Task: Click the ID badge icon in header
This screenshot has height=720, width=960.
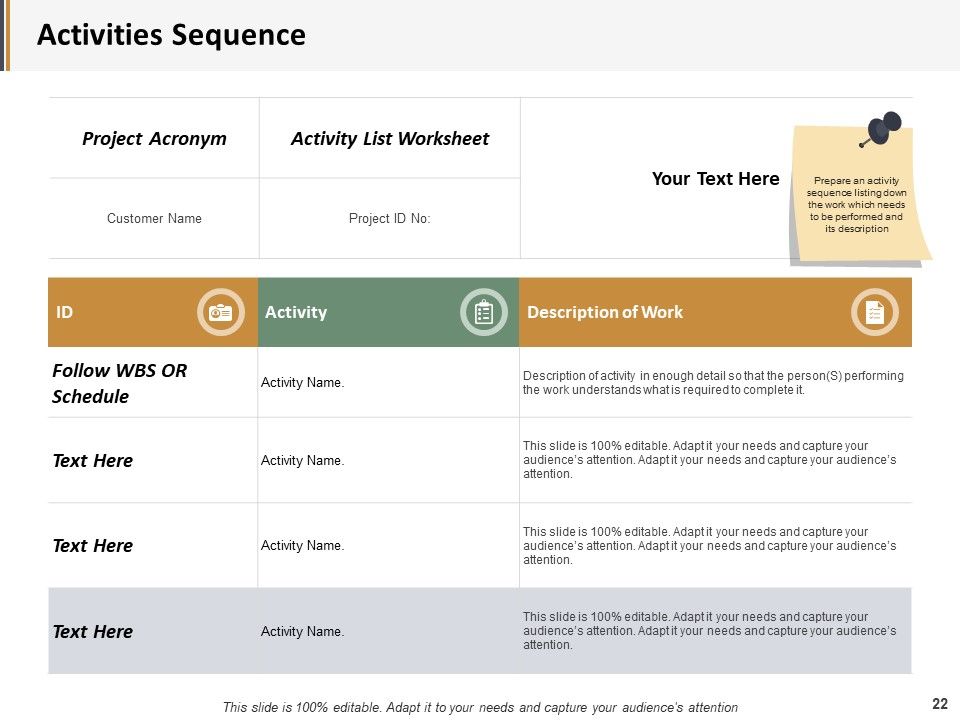Action: [x=221, y=312]
